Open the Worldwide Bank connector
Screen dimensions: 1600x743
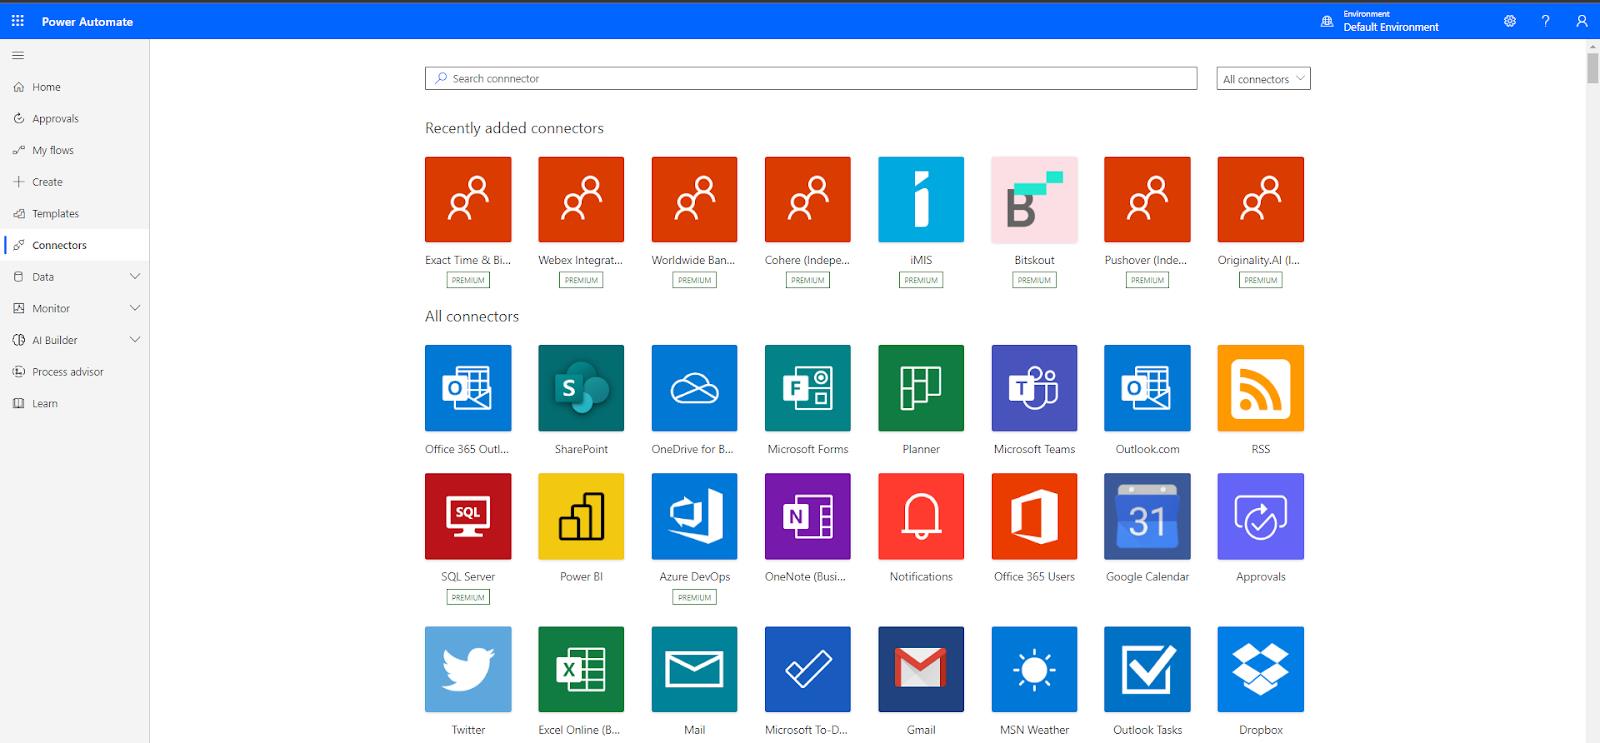click(694, 199)
